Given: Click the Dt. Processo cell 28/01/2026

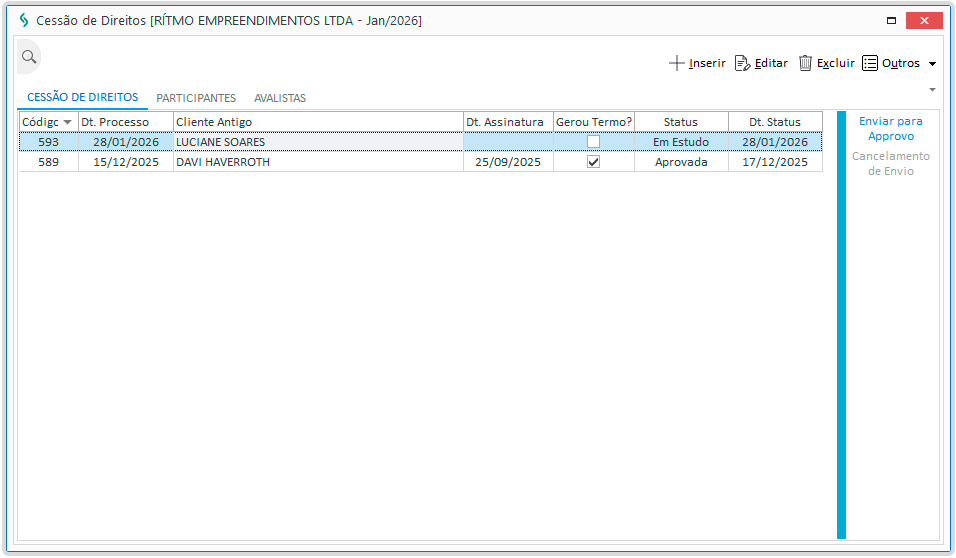Looking at the screenshot, I should [126, 142].
